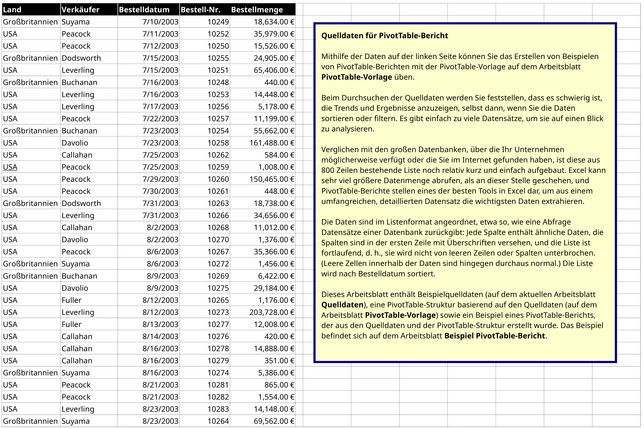Select order number cell 10256
This screenshot has height=429, width=644.
205,106
